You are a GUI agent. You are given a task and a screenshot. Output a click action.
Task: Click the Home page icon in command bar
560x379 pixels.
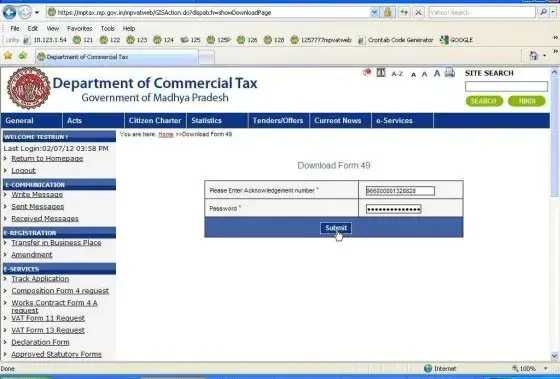[534, 56]
